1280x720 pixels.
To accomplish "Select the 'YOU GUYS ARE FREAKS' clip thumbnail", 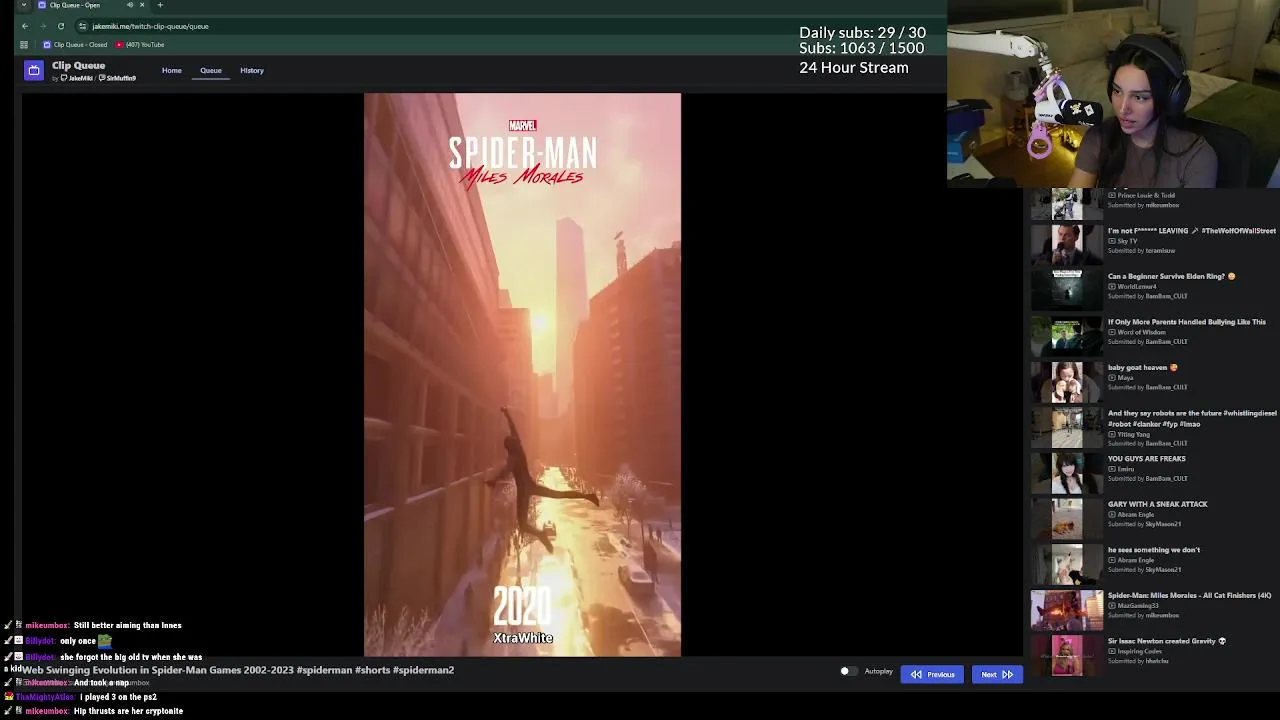I will [1066, 472].
